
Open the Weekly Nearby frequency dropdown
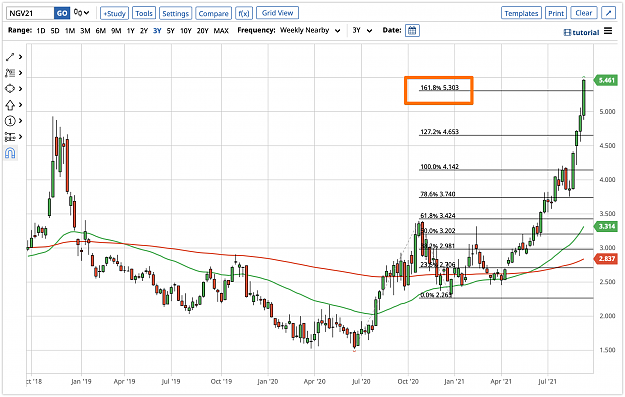click(310, 30)
